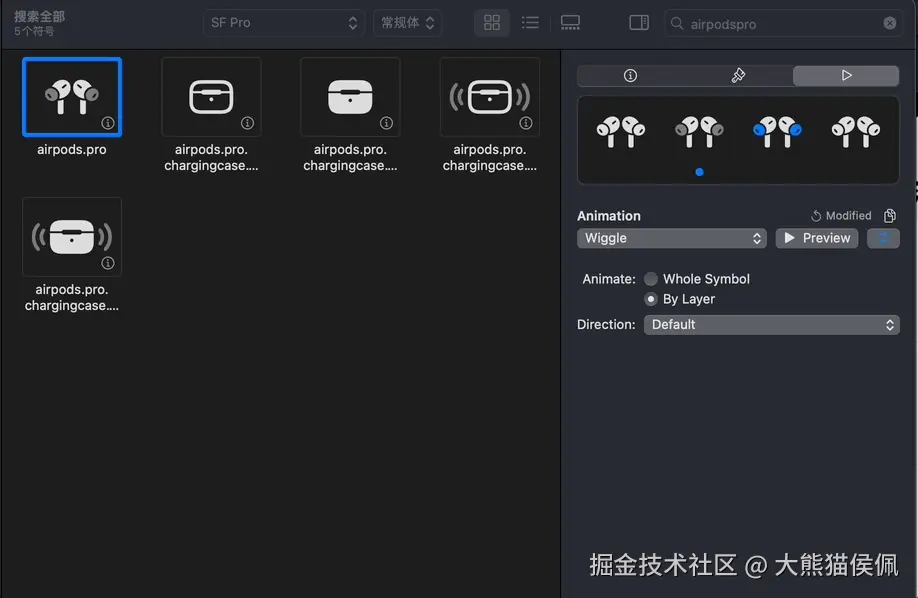
Task: Select the airpods.pro symbol thumbnail
Action: (x=72, y=96)
